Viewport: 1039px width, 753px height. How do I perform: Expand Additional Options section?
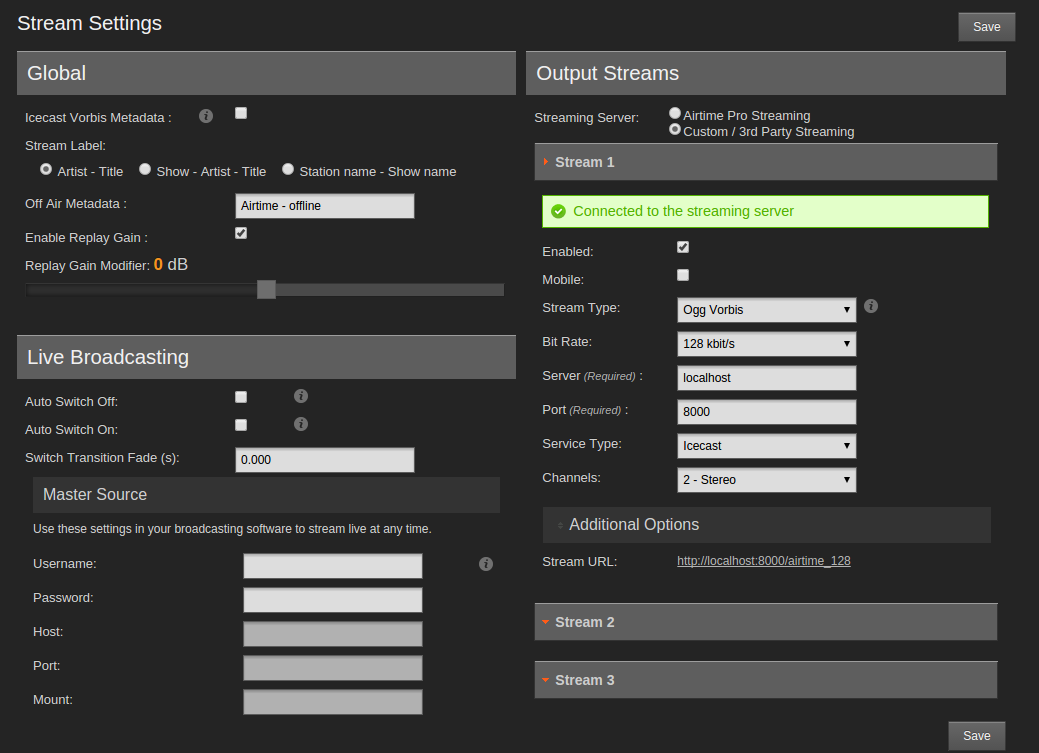pos(767,525)
